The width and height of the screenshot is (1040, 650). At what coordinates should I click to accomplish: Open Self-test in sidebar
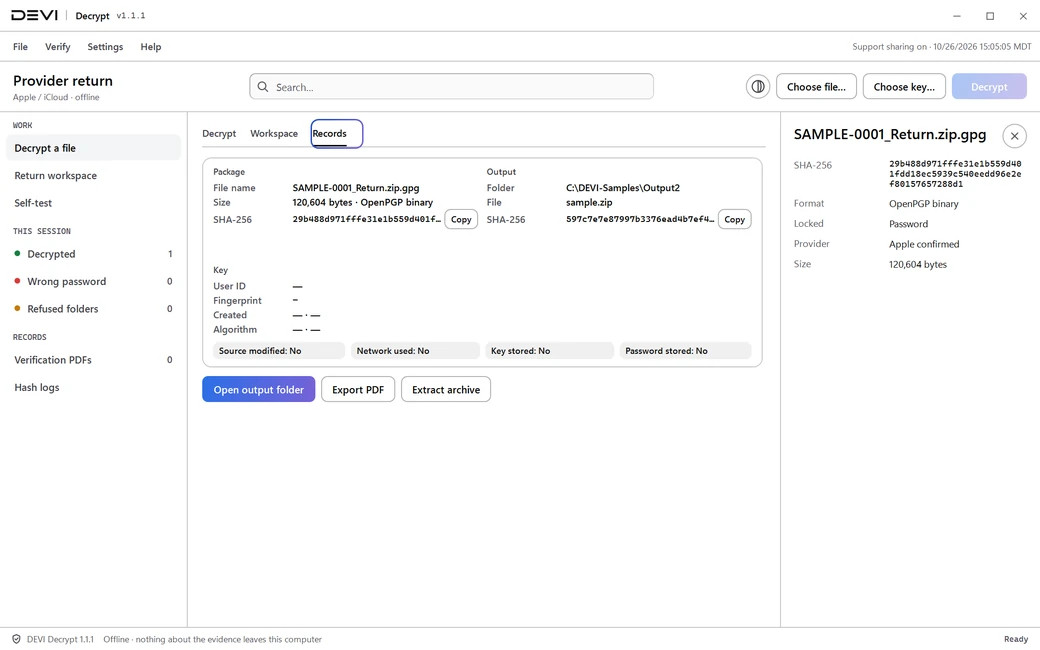click(94, 203)
